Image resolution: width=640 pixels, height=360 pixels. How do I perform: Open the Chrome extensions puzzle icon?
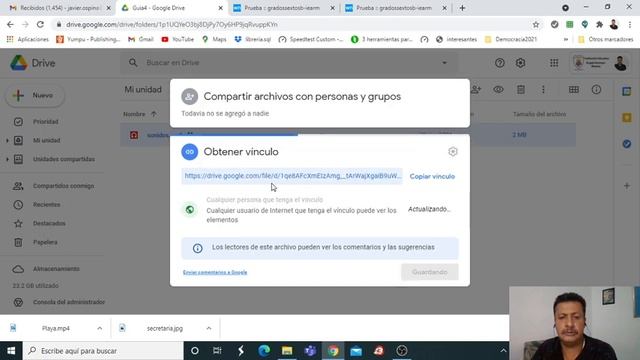click(x=599, y=24)
